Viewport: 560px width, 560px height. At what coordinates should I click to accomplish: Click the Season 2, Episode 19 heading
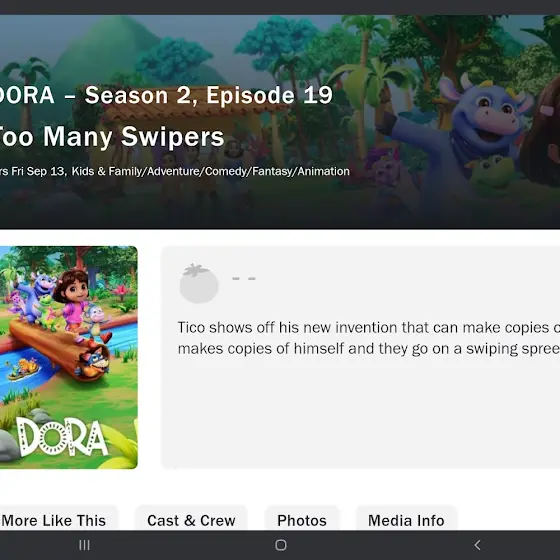(x=209, y=95)
